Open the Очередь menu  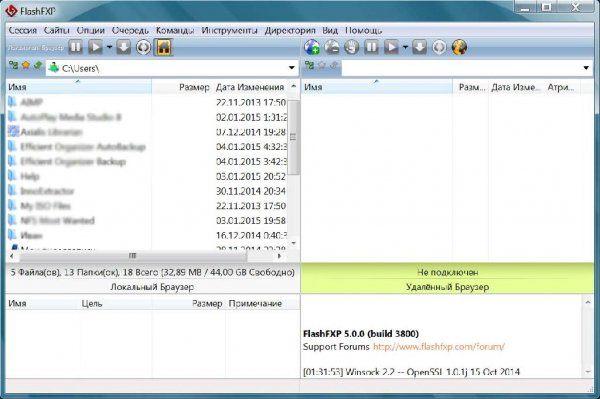click(130, 30)
